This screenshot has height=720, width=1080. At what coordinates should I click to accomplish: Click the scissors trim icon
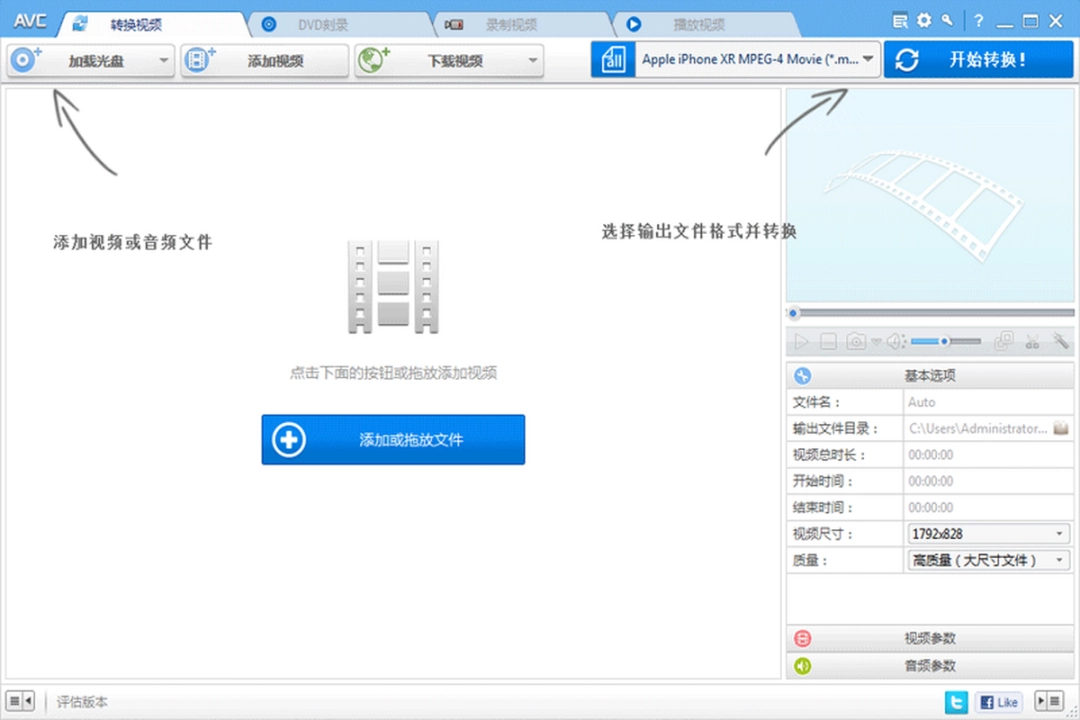click(1033, 341)
